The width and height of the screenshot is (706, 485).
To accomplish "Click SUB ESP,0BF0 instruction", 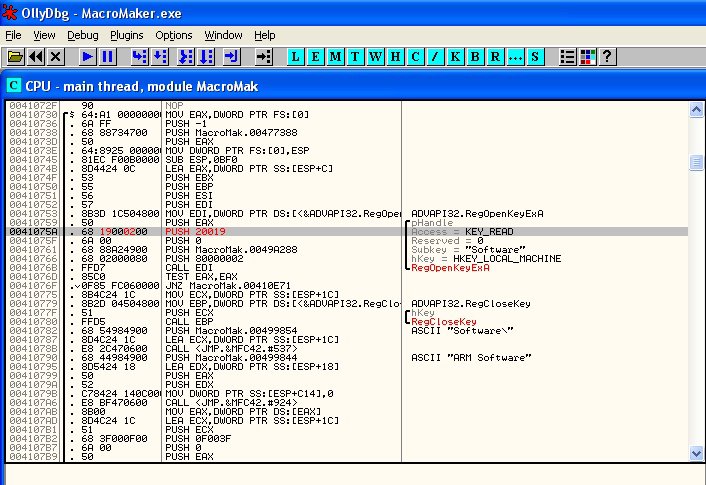I will pyautogui.click(x=201, y=159).
